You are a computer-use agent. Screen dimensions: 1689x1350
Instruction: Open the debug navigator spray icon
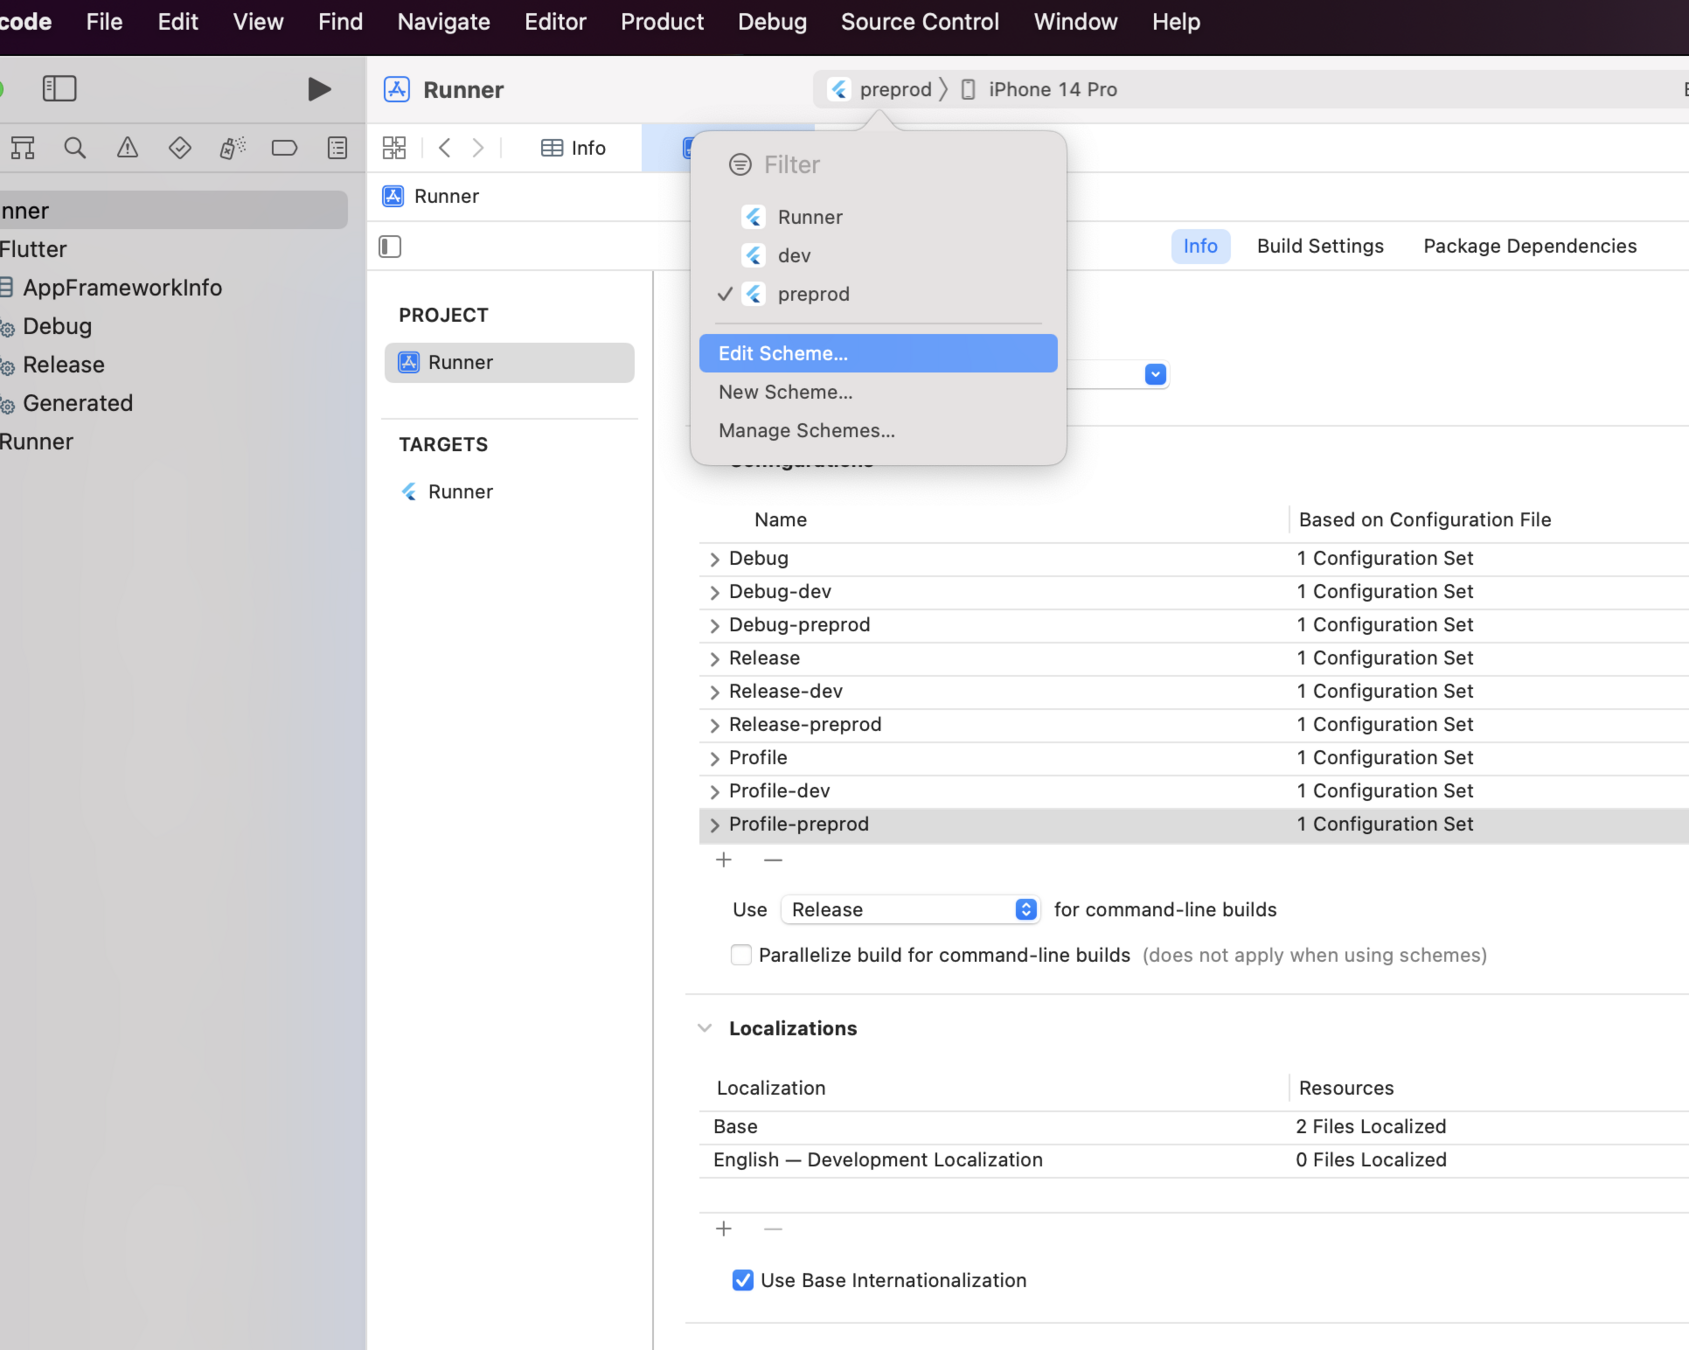[232, 148]
